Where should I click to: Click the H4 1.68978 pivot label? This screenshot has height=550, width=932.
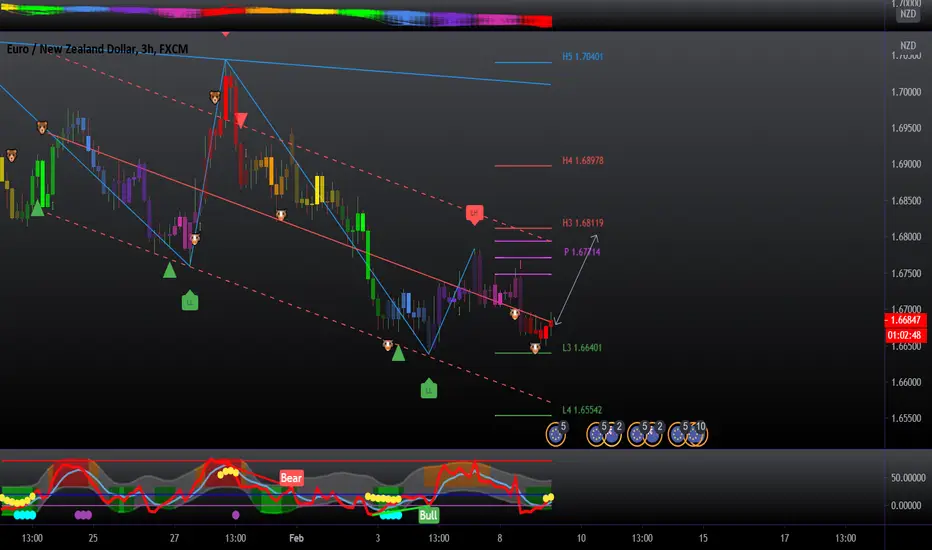pyautogui.click(x=582, y=161)
